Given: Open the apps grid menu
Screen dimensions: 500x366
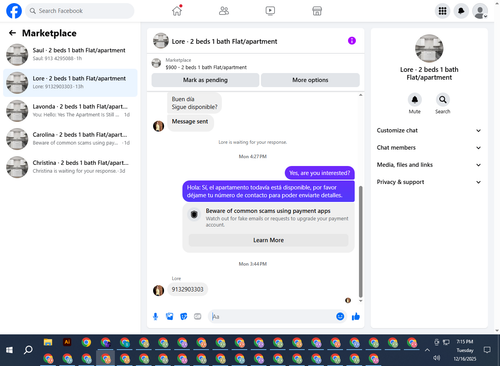Looking at the screenshot, I should 442,11.
